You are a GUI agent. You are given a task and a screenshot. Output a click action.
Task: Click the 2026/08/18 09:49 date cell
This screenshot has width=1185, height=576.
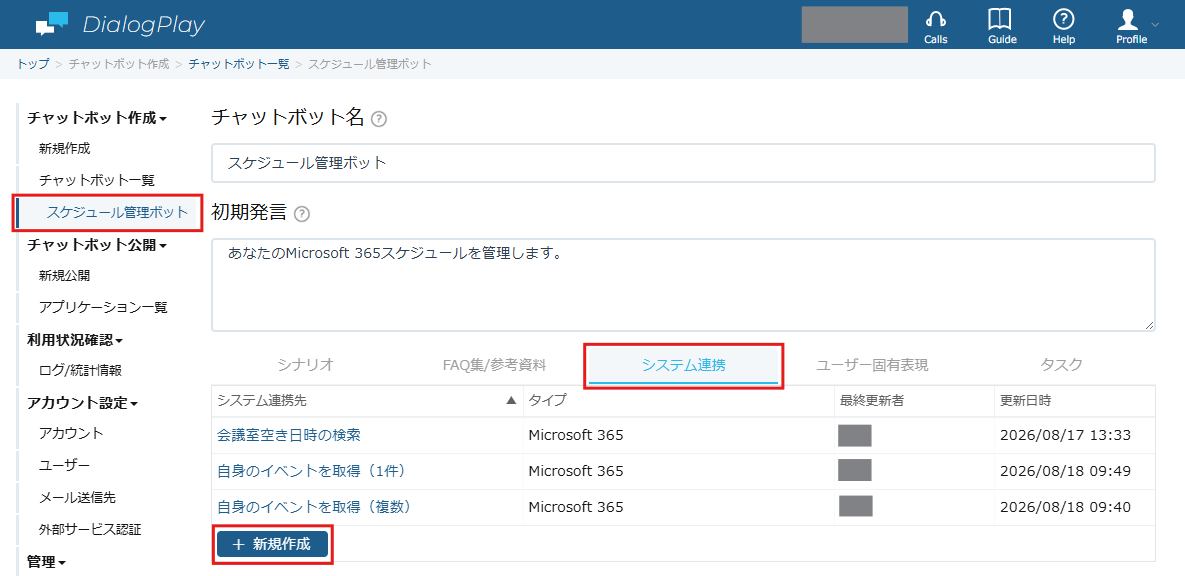[1065, 471]
